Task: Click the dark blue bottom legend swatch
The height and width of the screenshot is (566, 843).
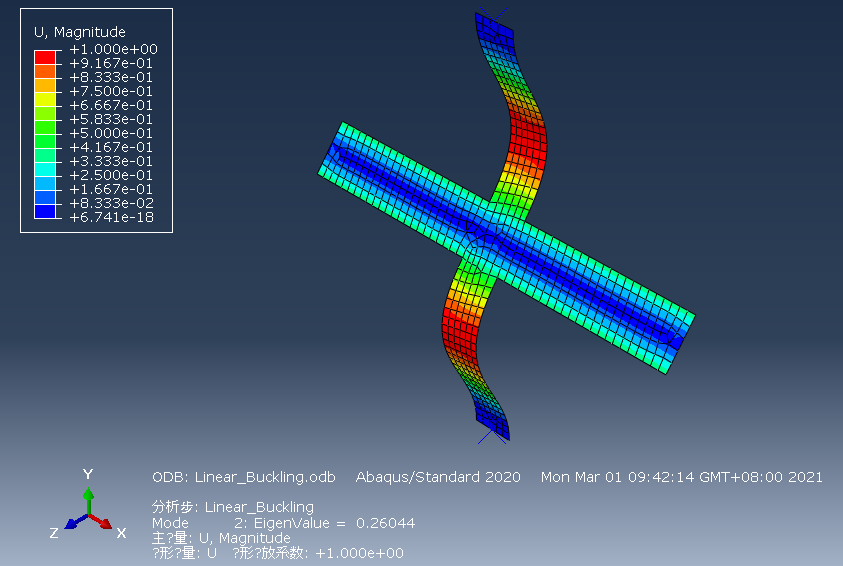Action: click(x=45, y=211)
